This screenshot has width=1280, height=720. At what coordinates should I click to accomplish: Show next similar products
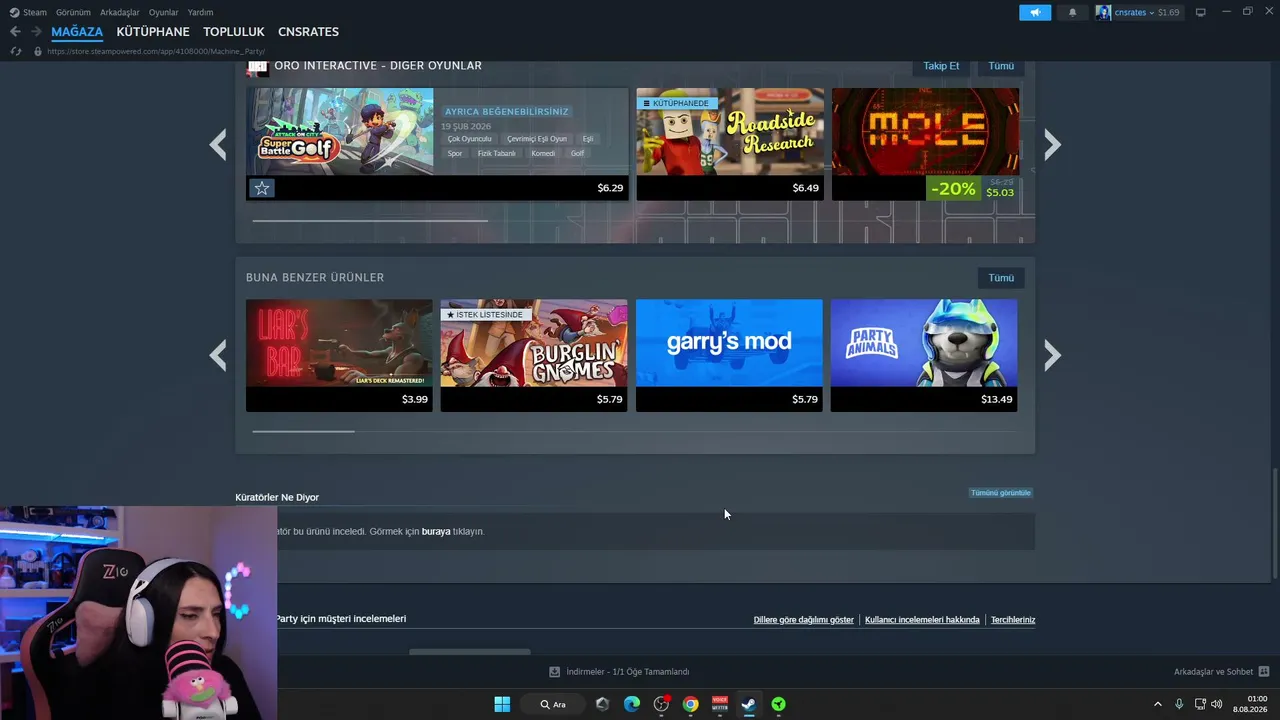(1052, 355)
